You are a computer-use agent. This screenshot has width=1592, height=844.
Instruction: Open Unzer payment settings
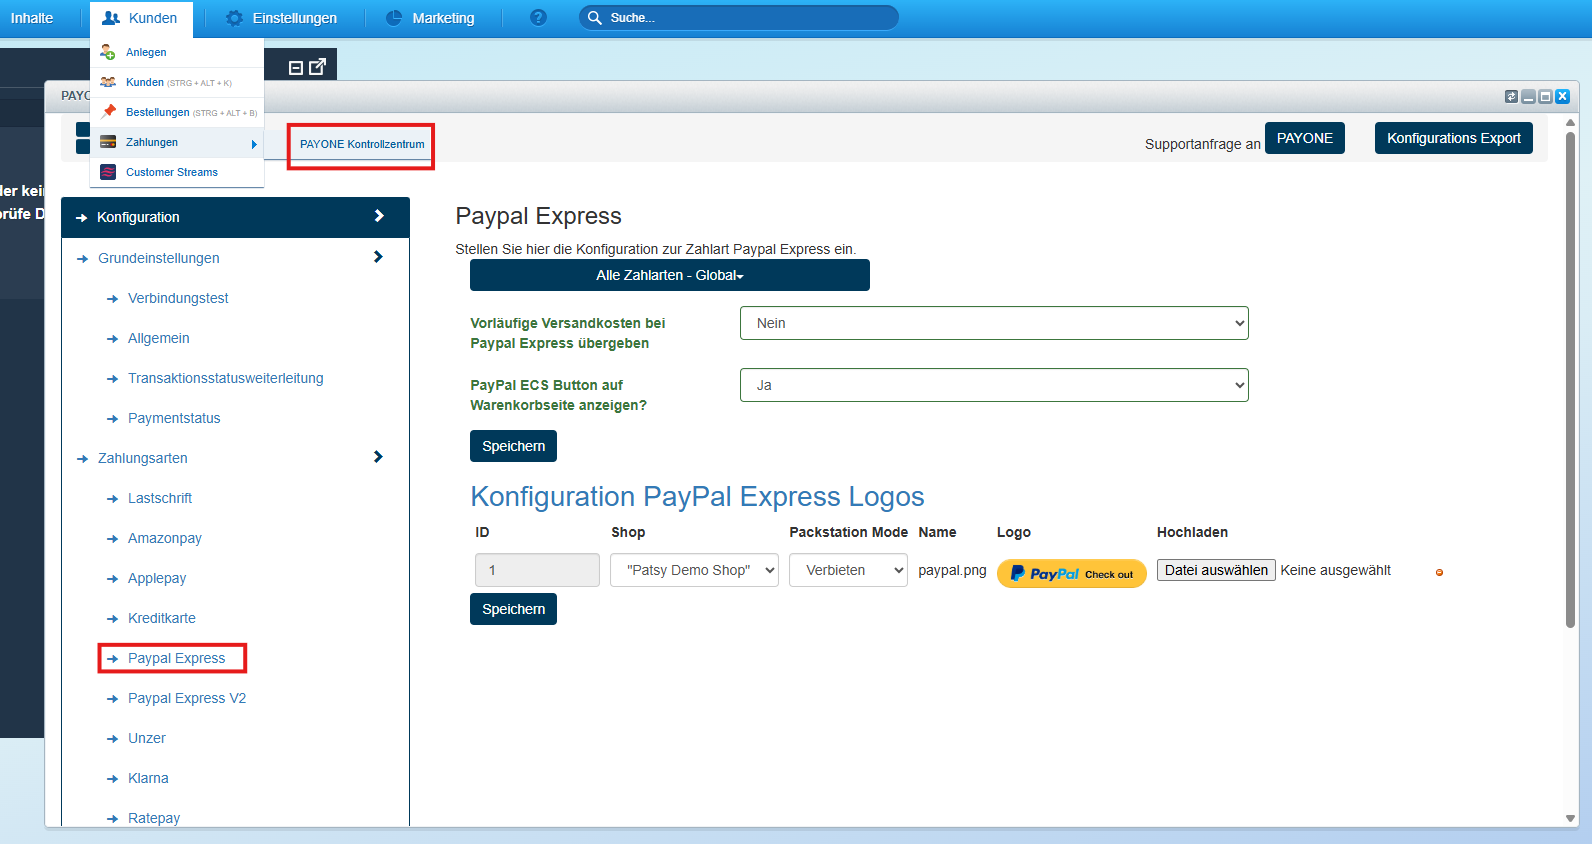coord(146,738)
